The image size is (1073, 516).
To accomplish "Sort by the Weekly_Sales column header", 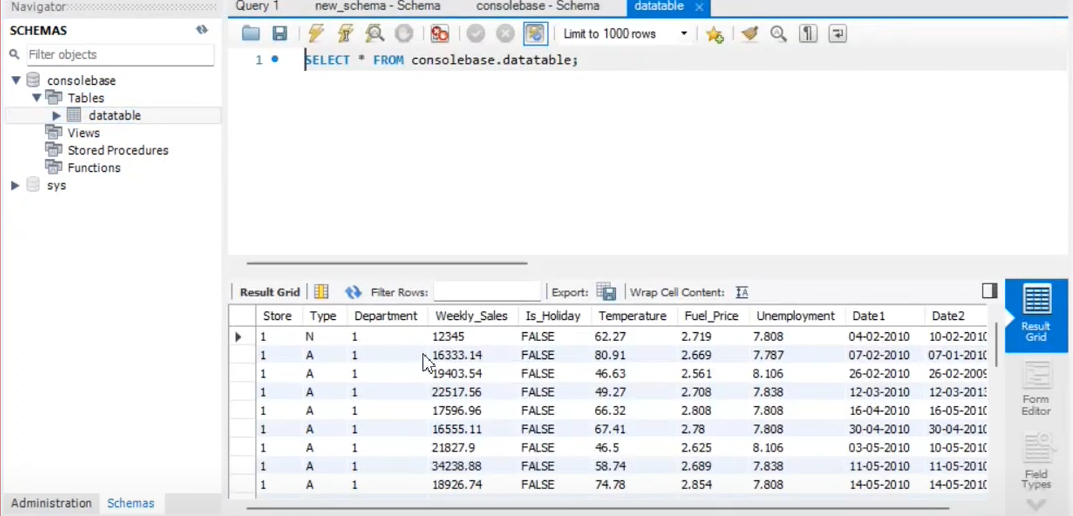I will tap(471, 316).
